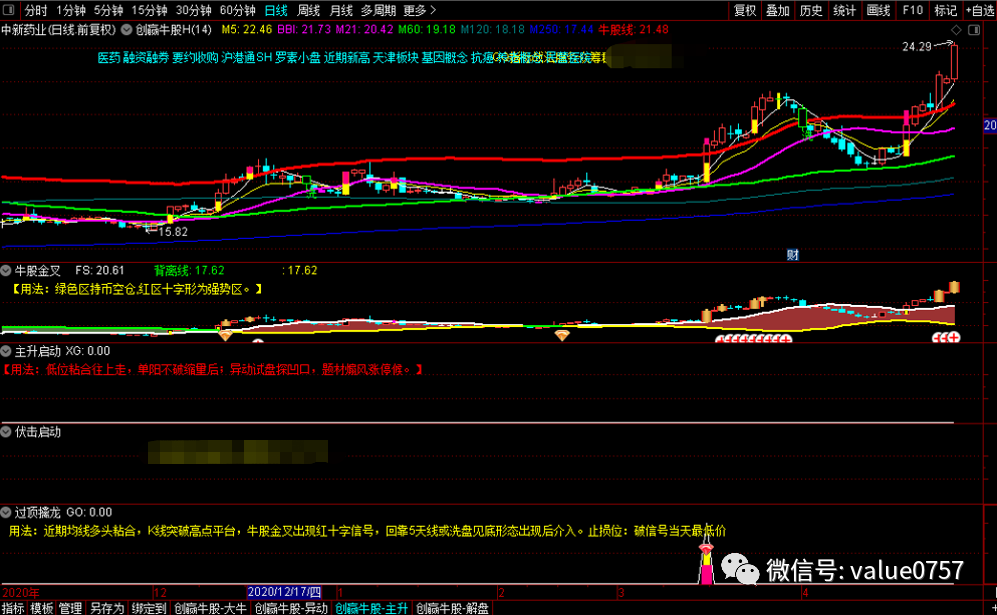This screenshot has width=997, height=615.
Task: Collapse the 主升启动 indicator panel
Action: [x=6, y=351]
